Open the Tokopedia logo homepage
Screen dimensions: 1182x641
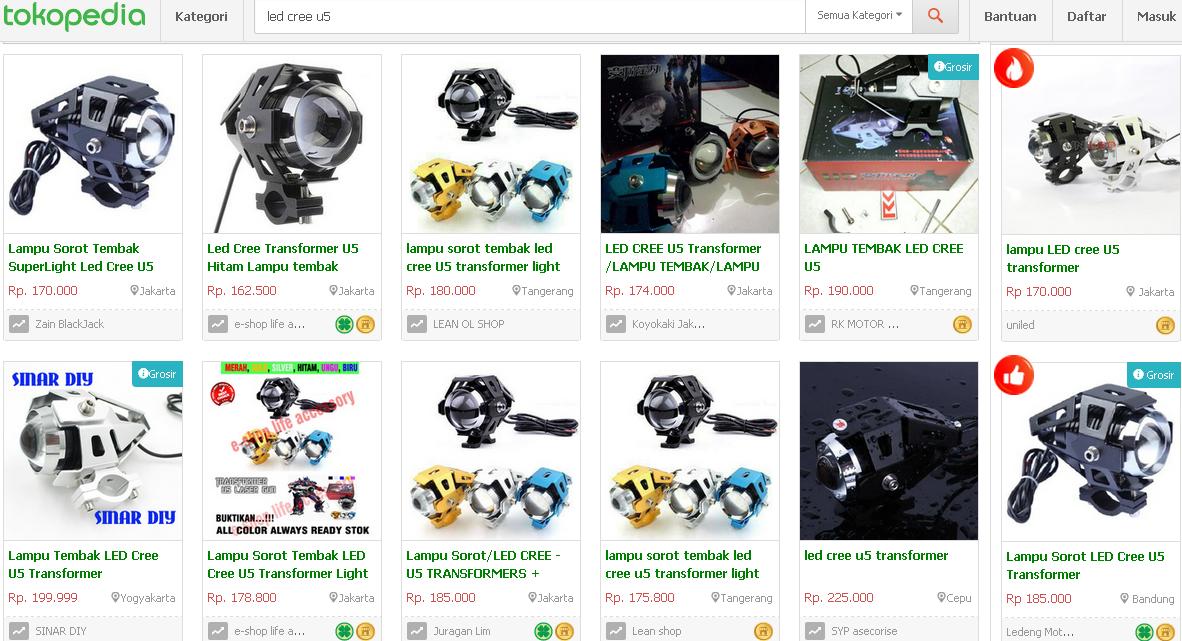point(74,15)
